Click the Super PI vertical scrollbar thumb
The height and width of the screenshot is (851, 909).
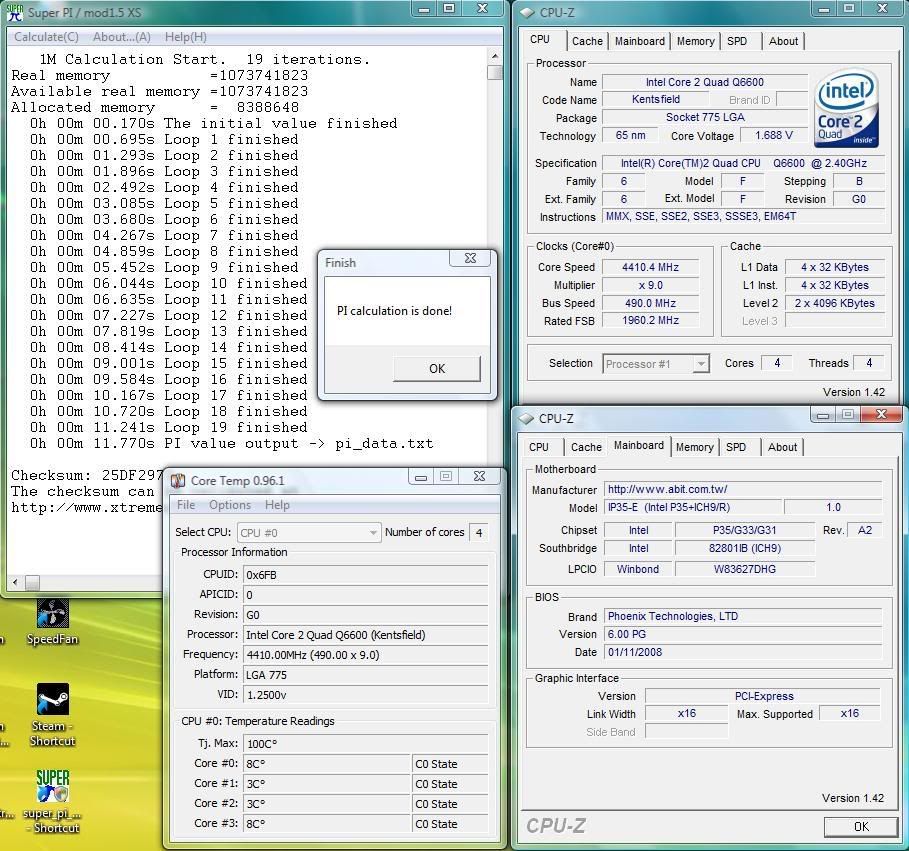pyautogui.click(x=495, y=72)
